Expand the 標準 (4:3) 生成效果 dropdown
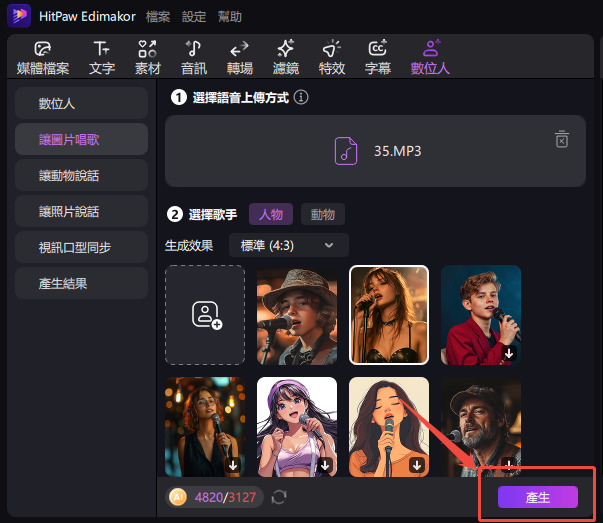The width and height of the screenshot is (603, 523). [x=289, y=245]
